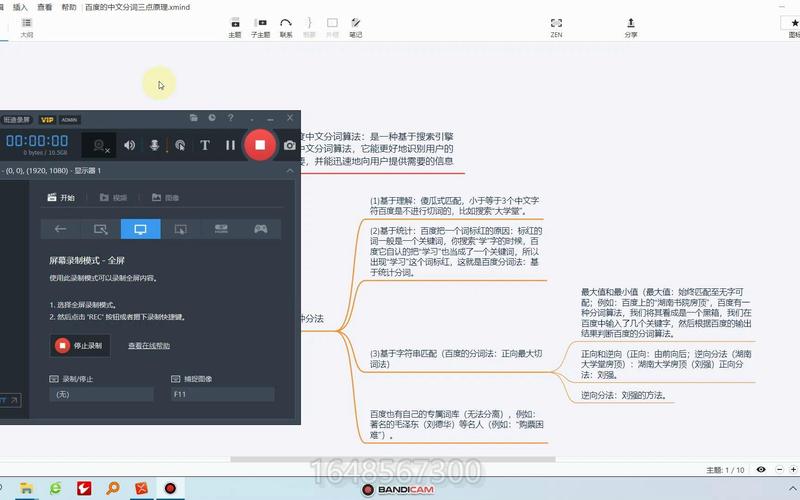
Task: Toggle the eye view icon in status bar
Action: pos(761,469)
